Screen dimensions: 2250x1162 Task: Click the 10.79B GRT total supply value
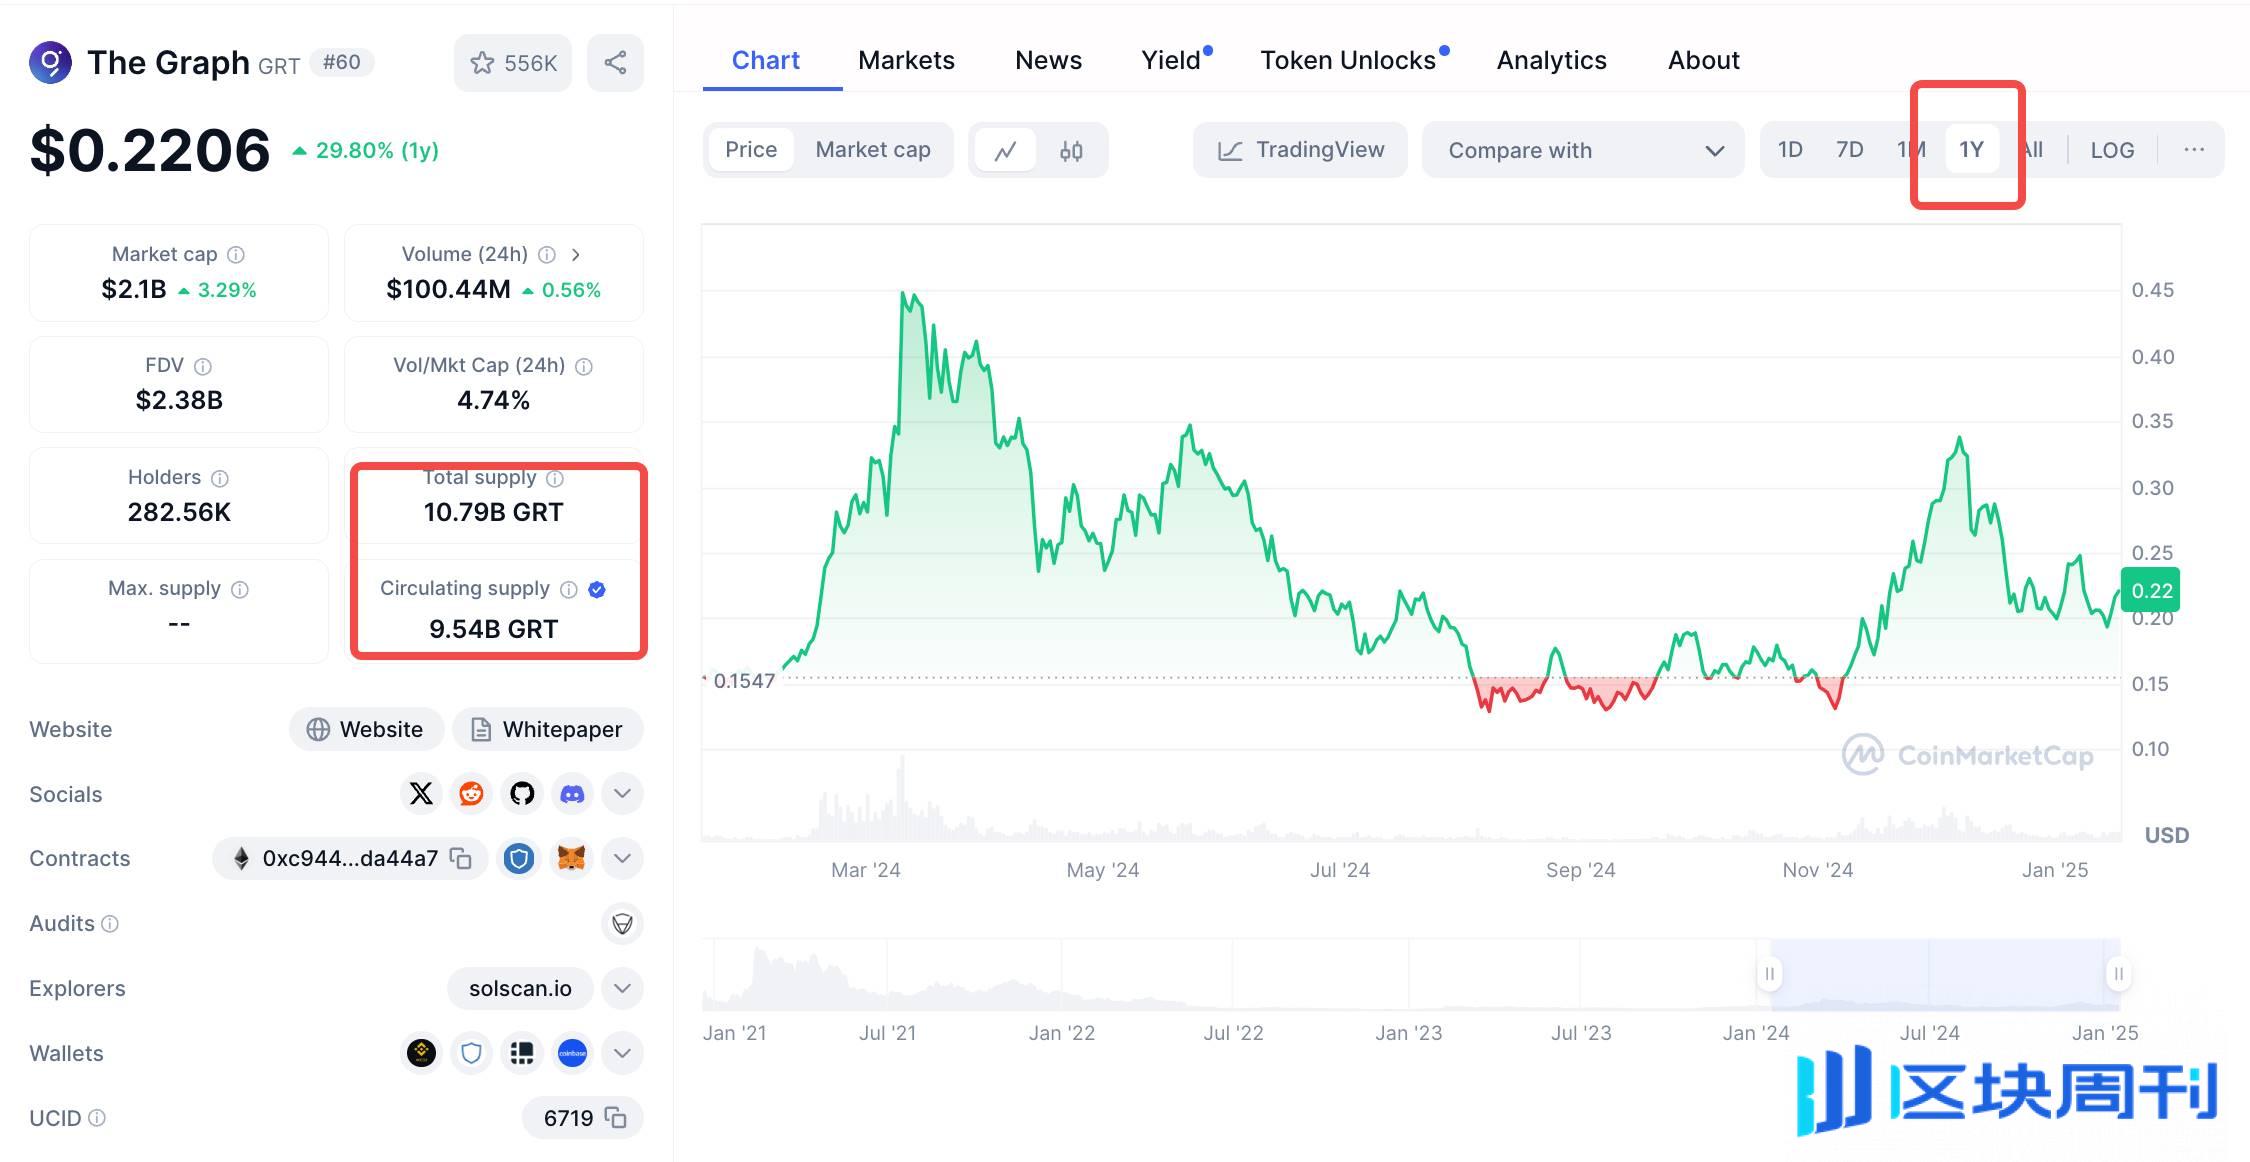tap(493, 512)
